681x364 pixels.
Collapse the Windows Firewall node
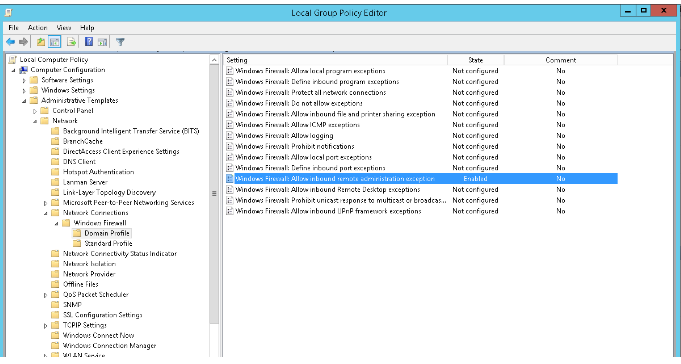tap(56, 223)
